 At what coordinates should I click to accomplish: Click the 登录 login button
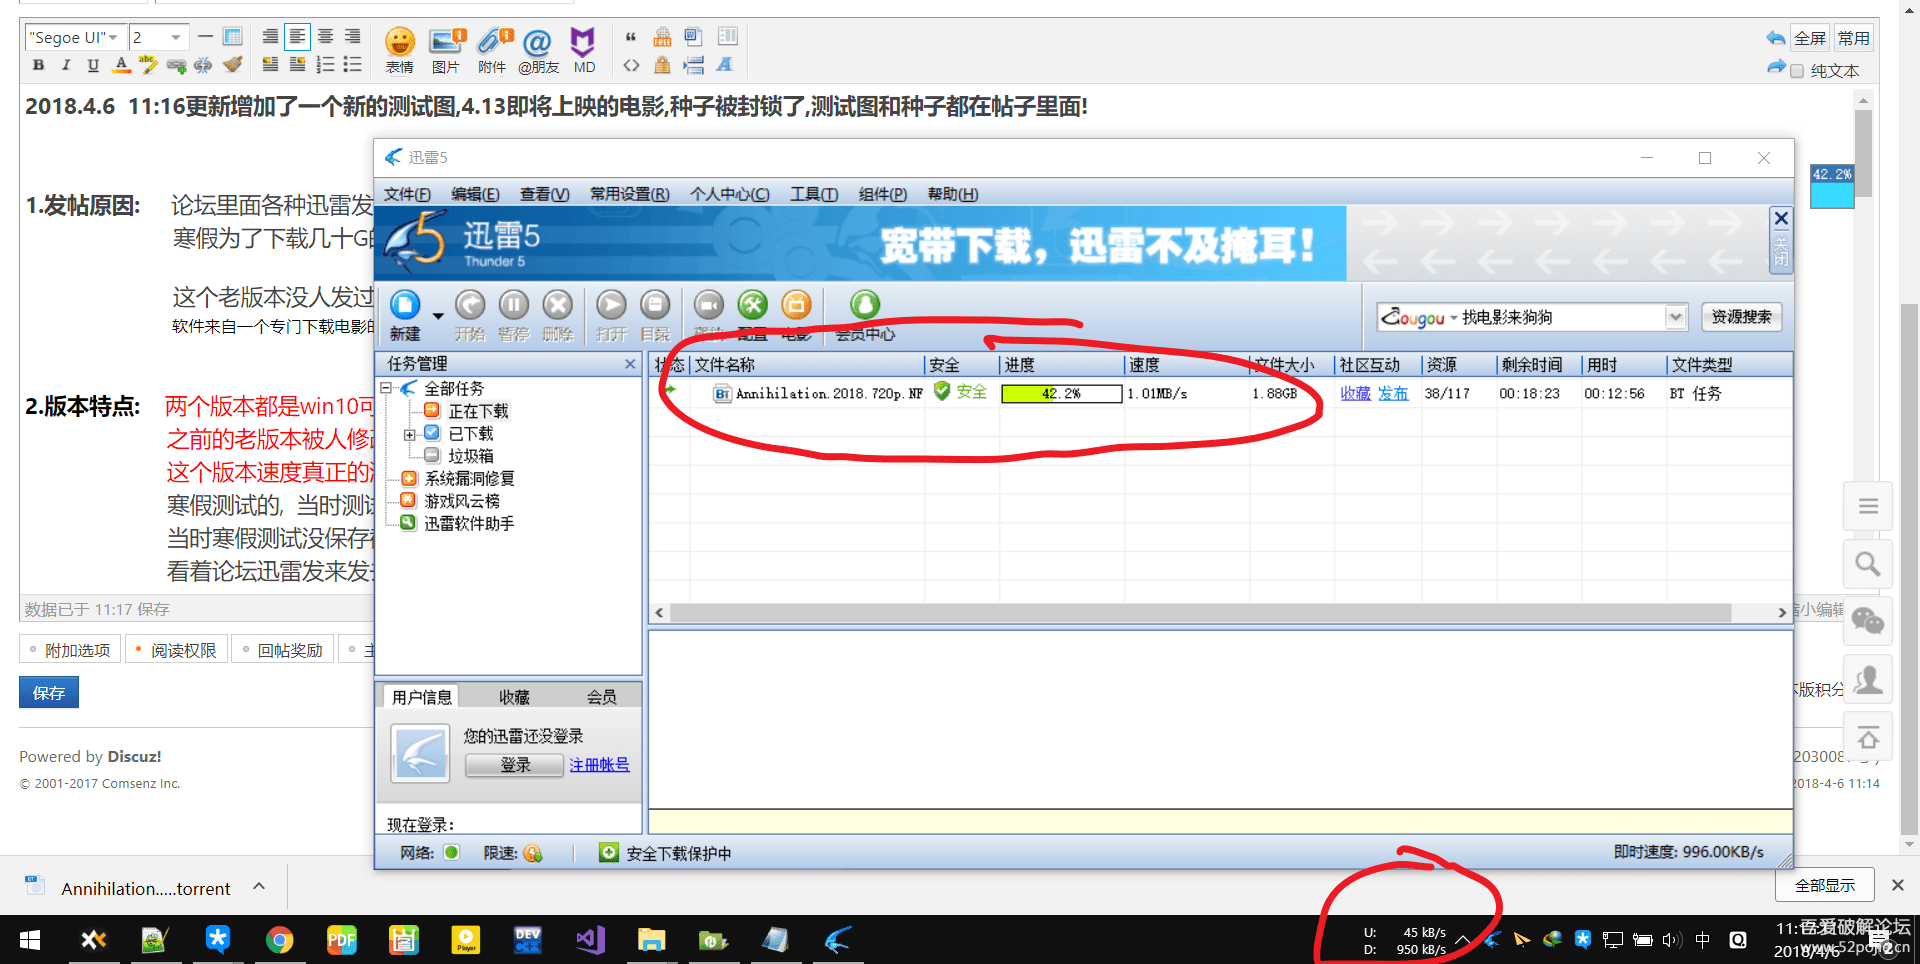(515, 765)
